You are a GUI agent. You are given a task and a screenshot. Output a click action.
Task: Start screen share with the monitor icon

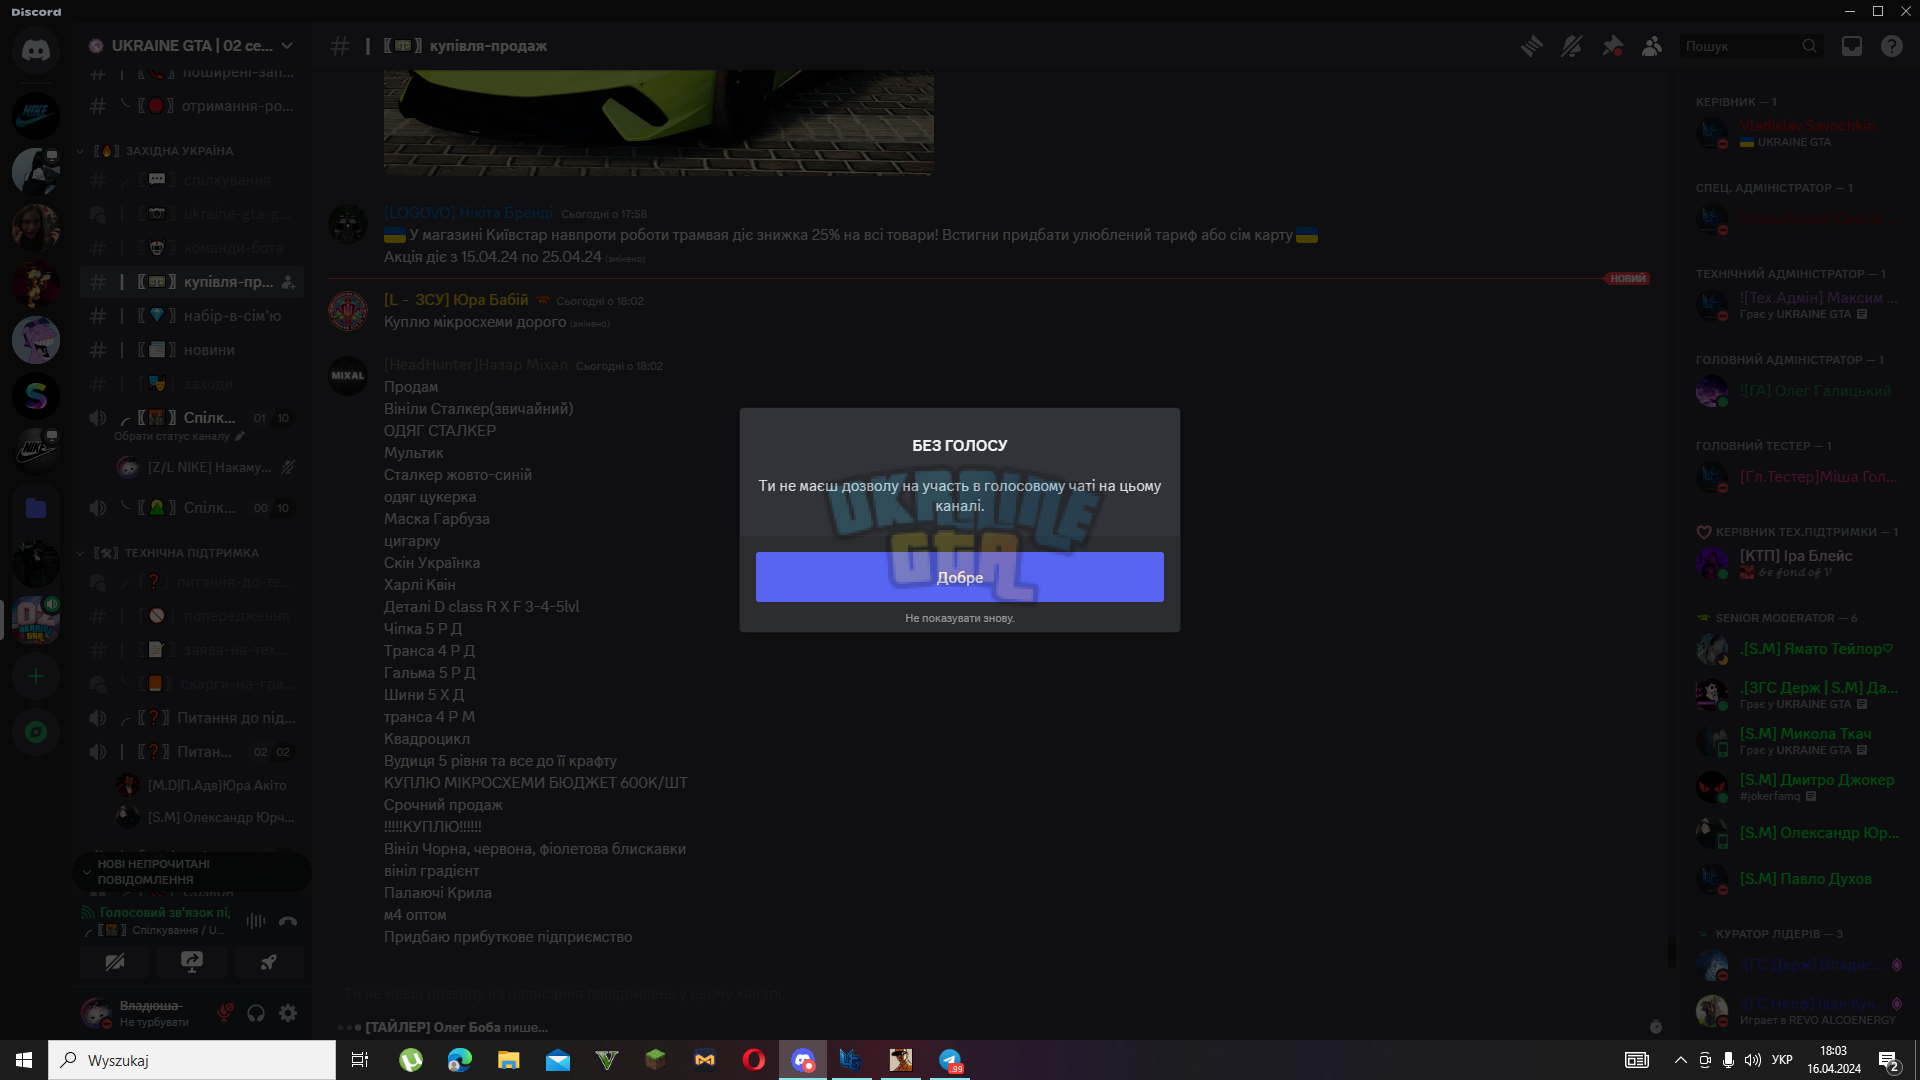tap(191, 962)
